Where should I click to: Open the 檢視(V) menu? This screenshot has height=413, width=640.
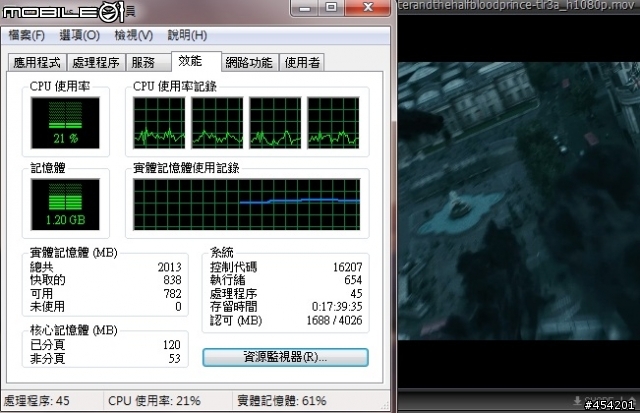(133, 36)
